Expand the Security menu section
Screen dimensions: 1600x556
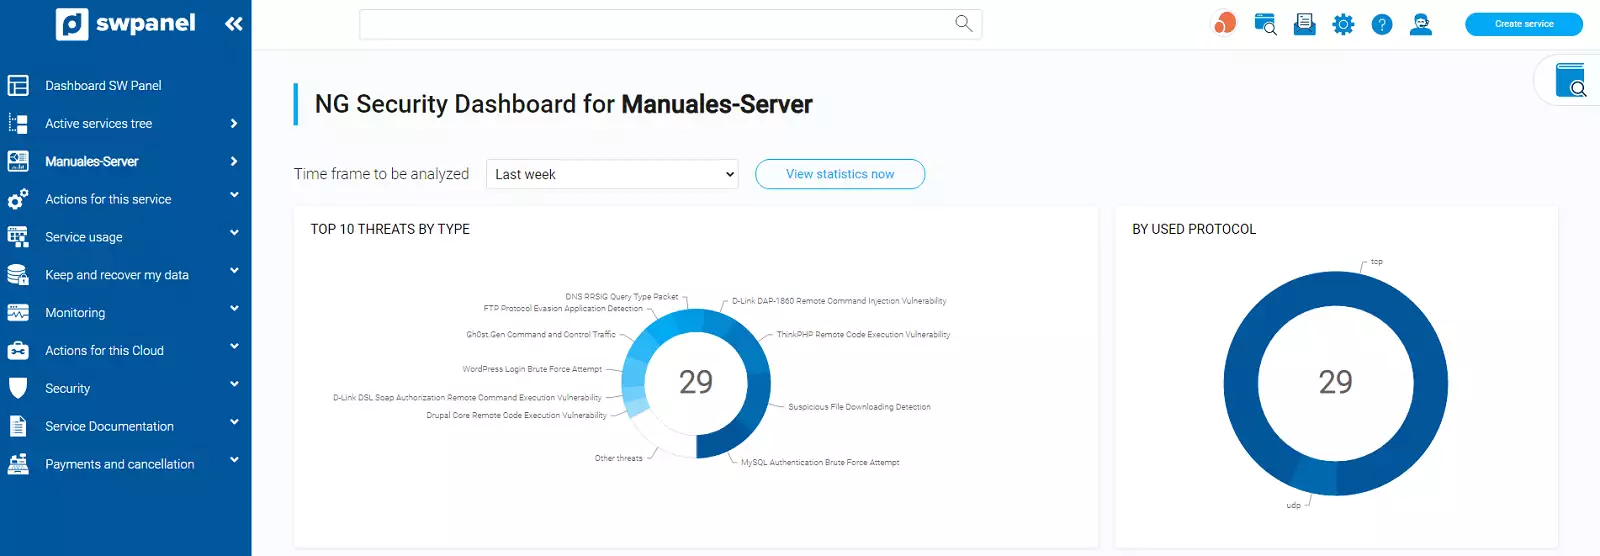point(68,388)
